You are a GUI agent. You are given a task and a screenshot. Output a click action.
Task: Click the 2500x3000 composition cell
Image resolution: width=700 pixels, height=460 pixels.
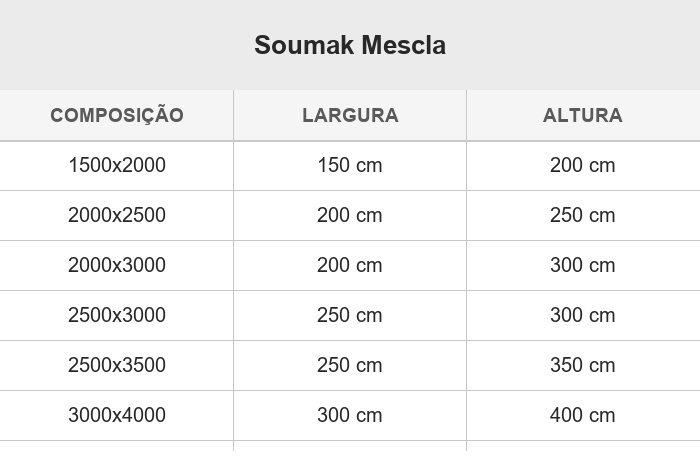click(x=117, y=316)
